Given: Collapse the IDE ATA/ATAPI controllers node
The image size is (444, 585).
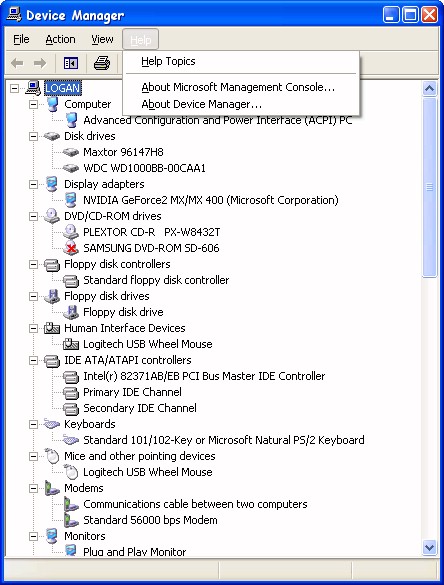Looking at the screenshot, I should pos(34,360).
